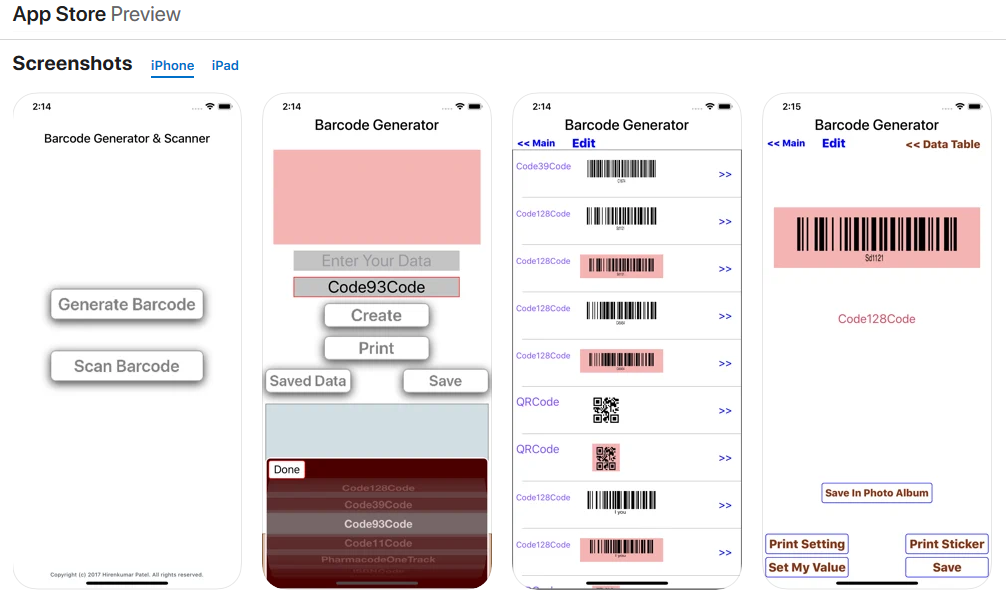Click the Enter Your Data field
Viewport: 1006px width, 591px height.
[x=377, y=261]
